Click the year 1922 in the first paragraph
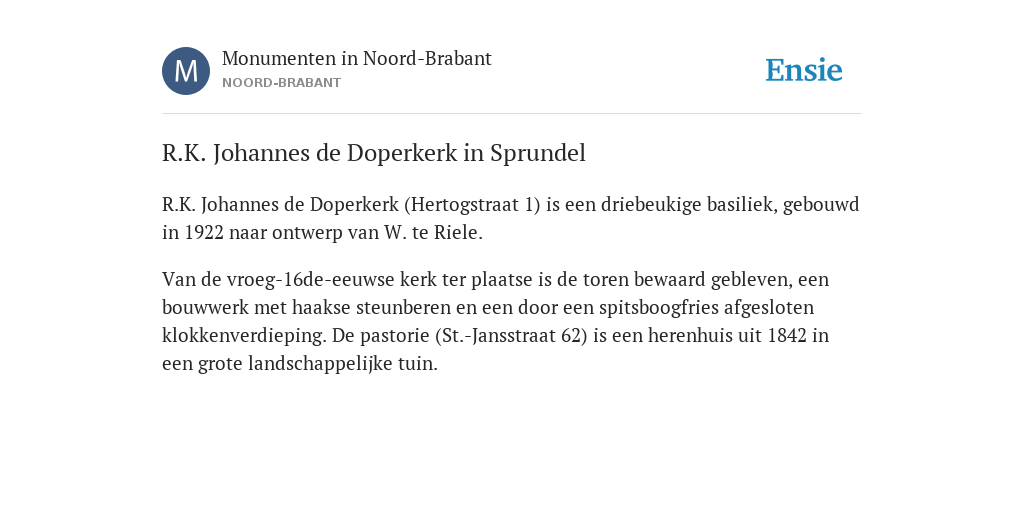The width and height of the screenshot is (1024, 512). click(204, 233)
